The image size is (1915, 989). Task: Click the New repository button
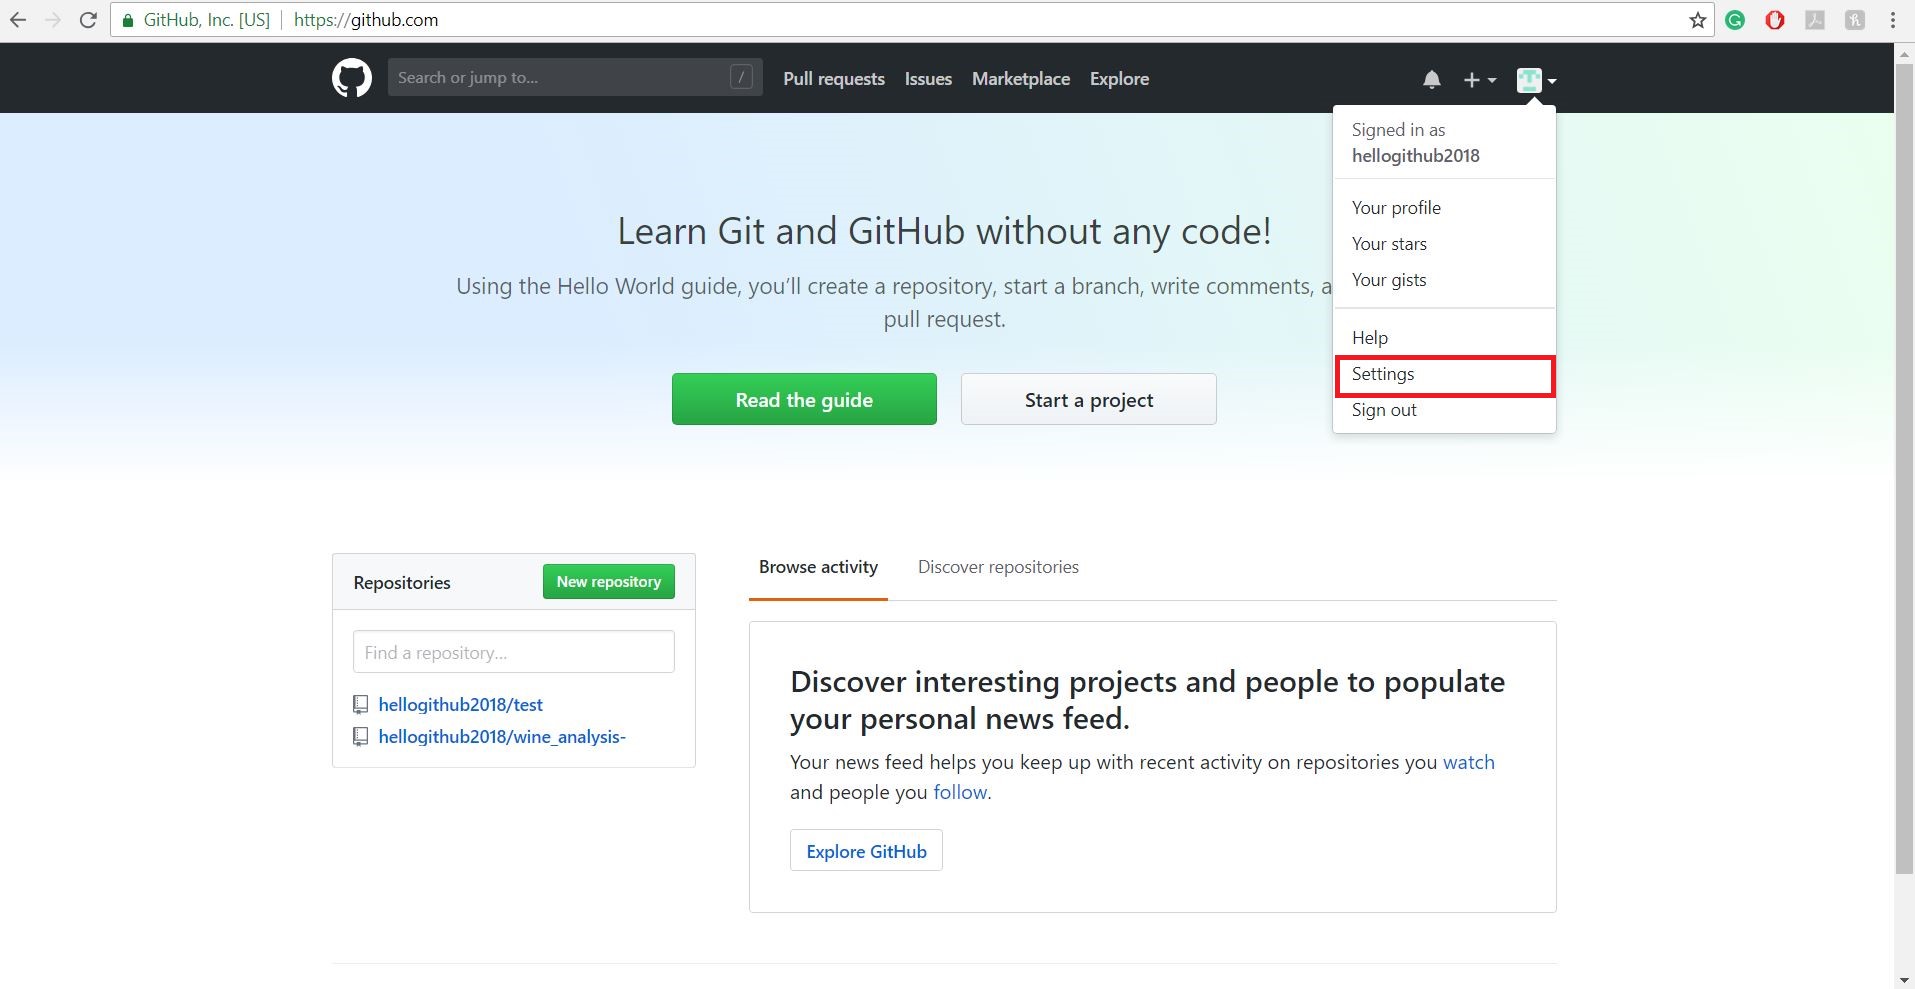point(608,582)
